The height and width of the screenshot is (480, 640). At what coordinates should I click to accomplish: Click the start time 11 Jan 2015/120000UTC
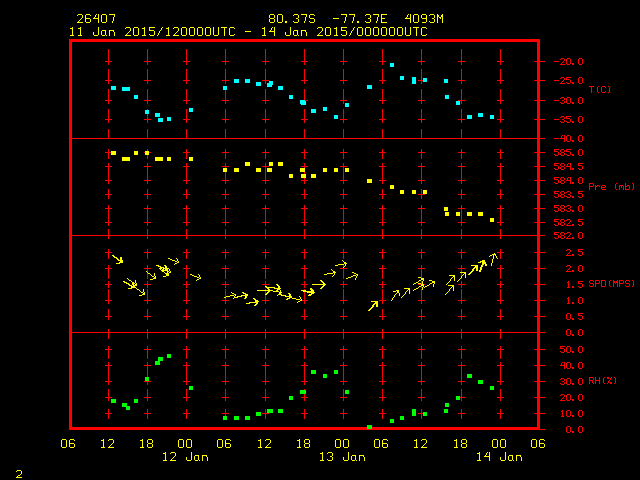[152, 32]
